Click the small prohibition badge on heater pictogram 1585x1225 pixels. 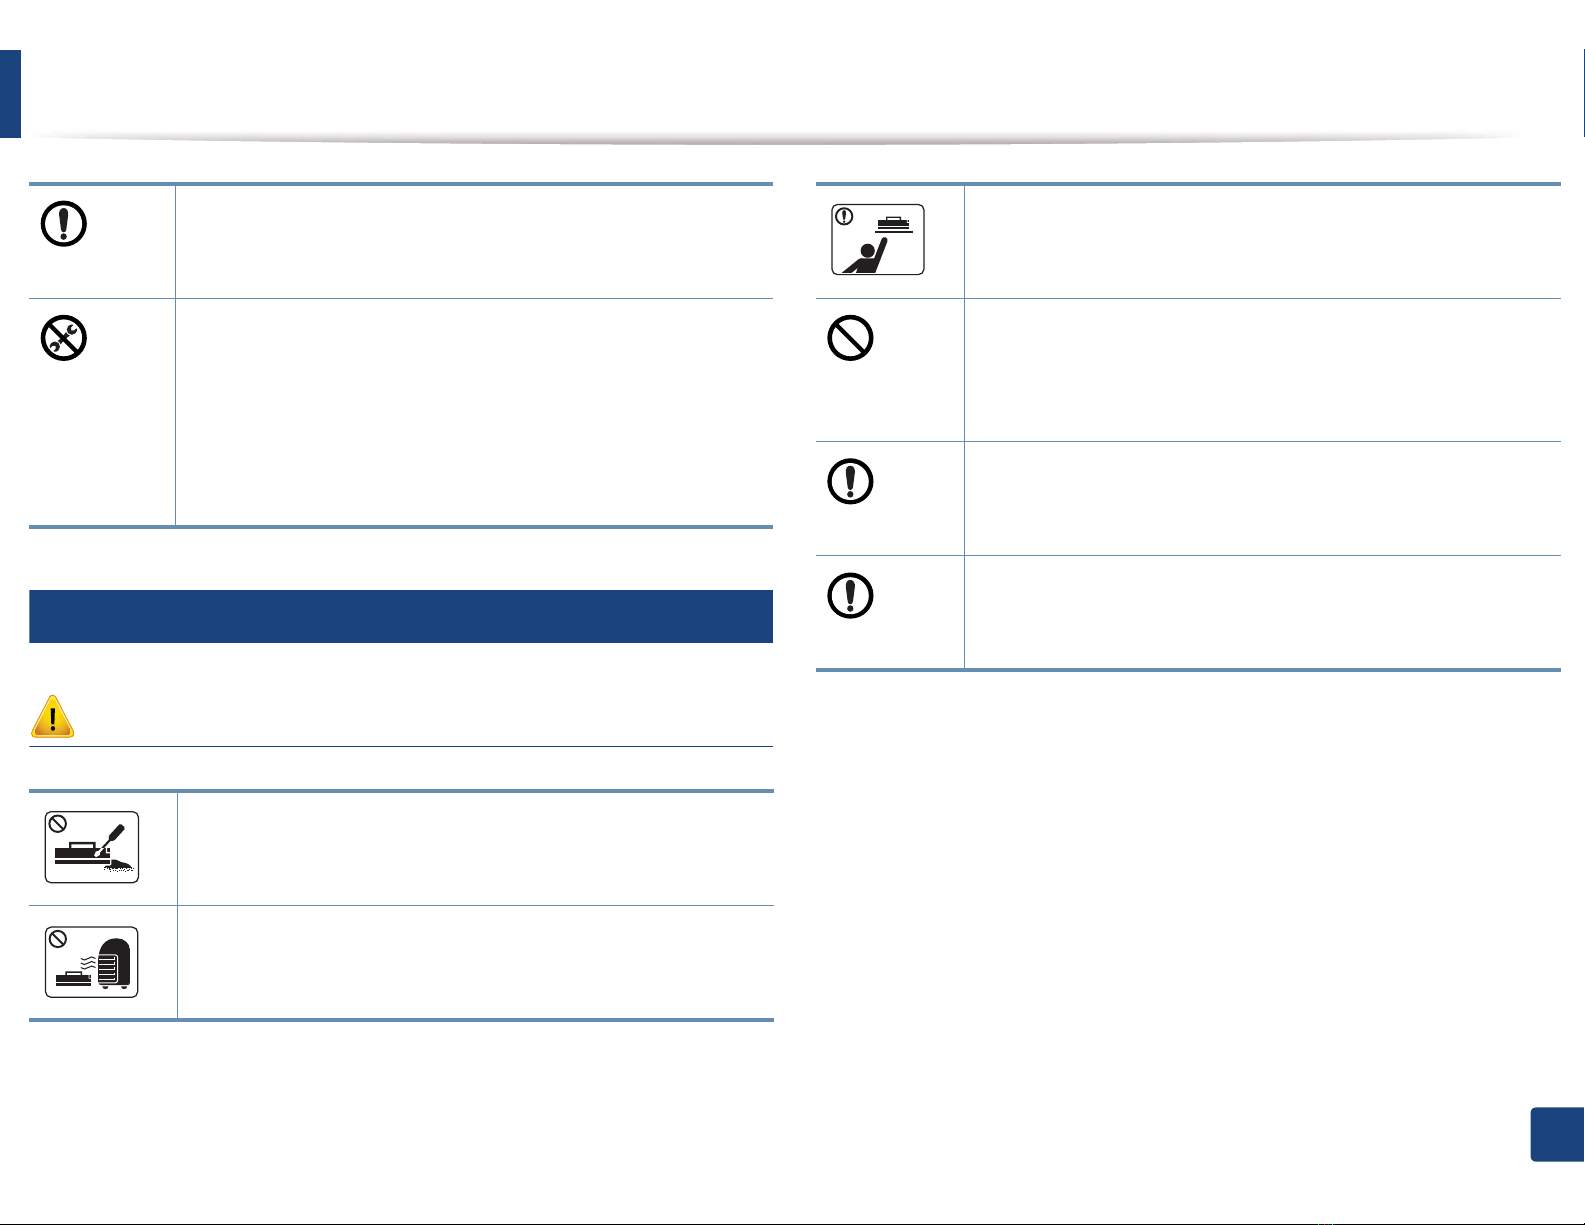58,940
